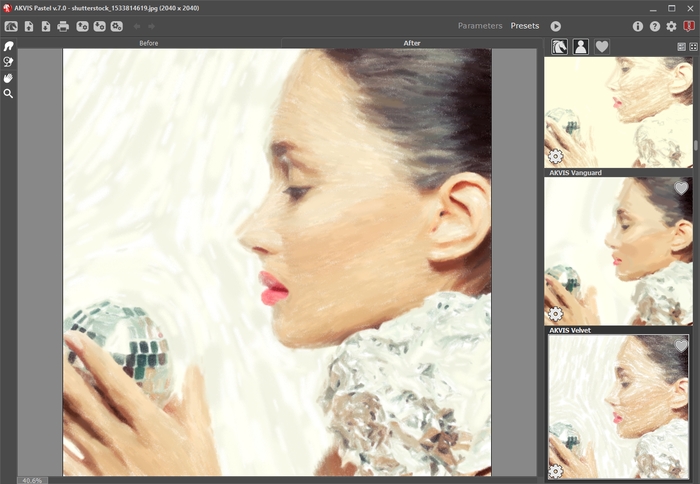The height and width of the screenshot is (484, 700).
Task: Switch to the Before tab
Action: tap(149, 43)
